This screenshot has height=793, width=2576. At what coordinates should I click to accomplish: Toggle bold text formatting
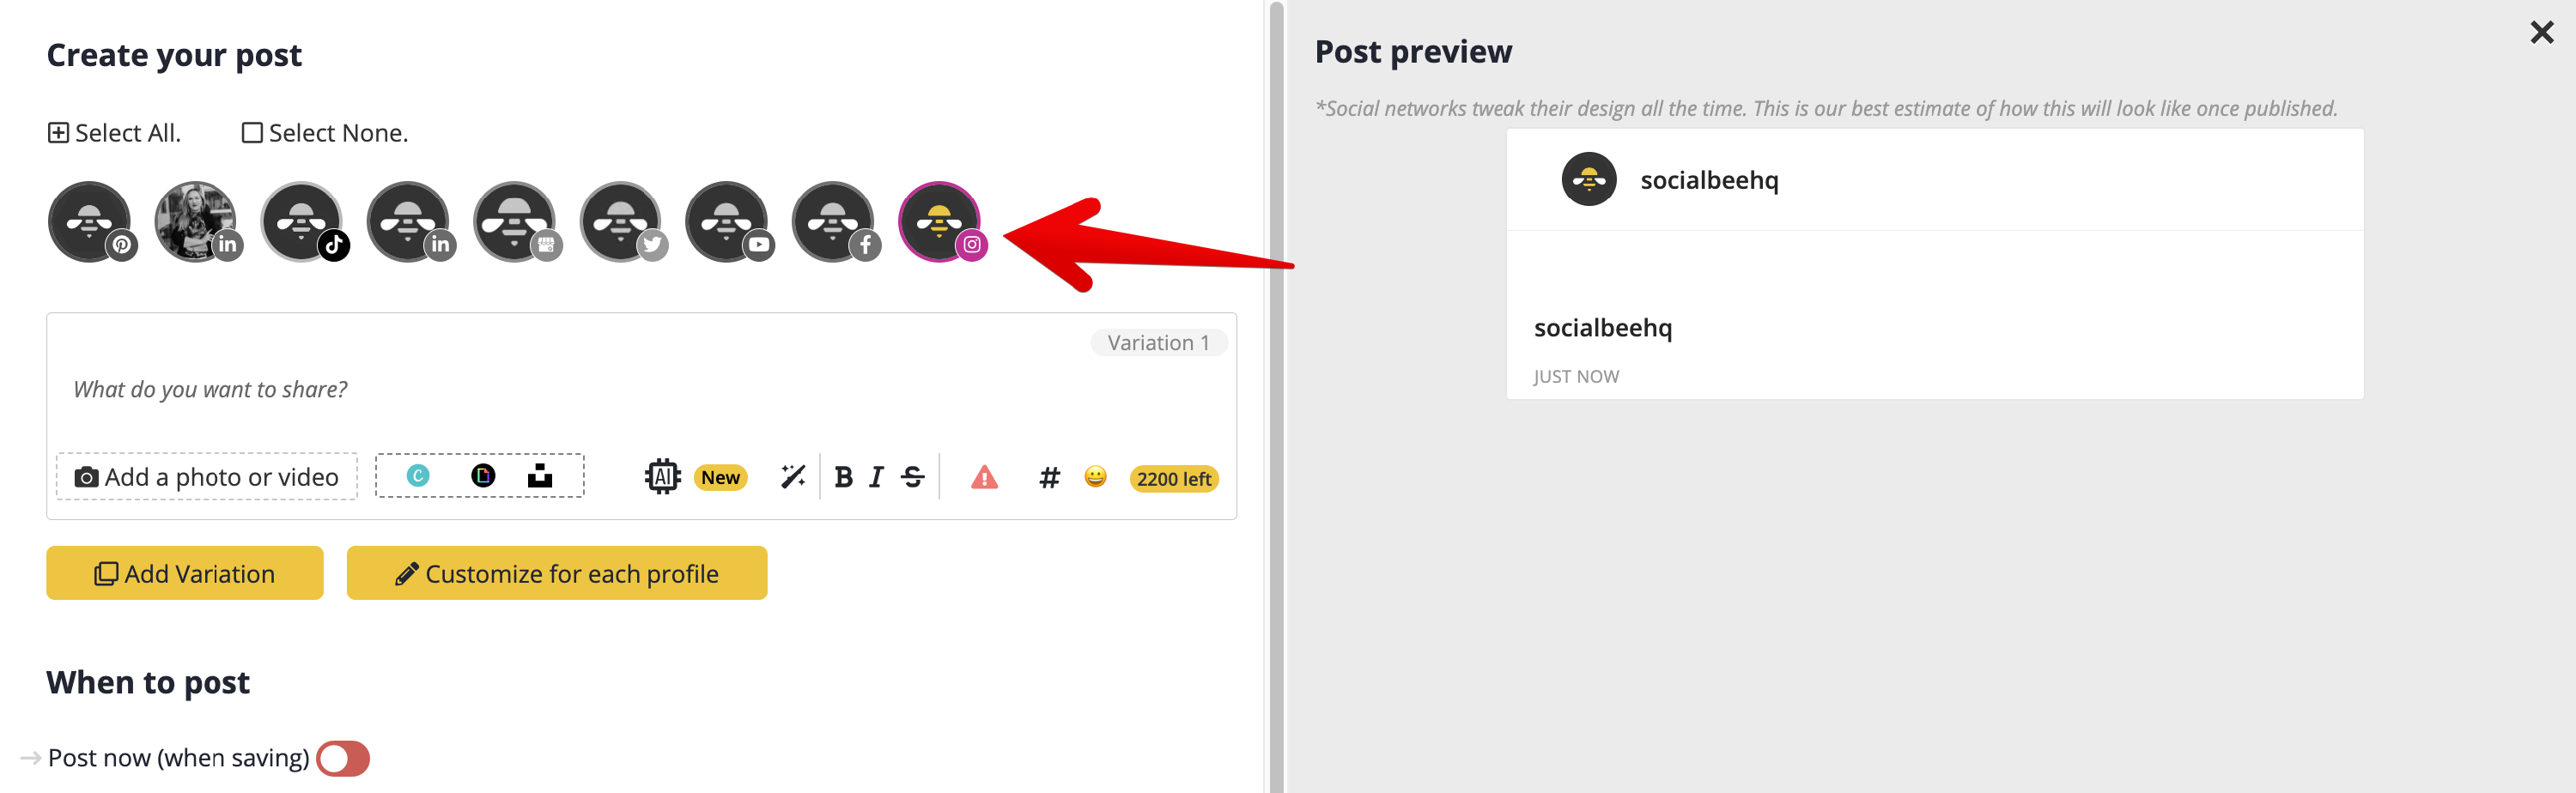pyautogui.click(x=843, y=477)
